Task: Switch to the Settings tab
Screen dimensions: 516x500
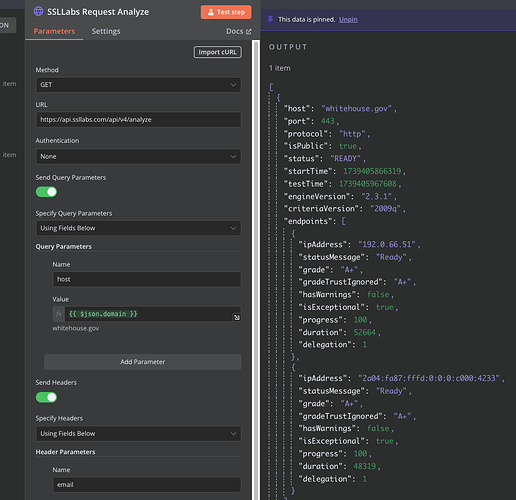Action: coord(106,31)
